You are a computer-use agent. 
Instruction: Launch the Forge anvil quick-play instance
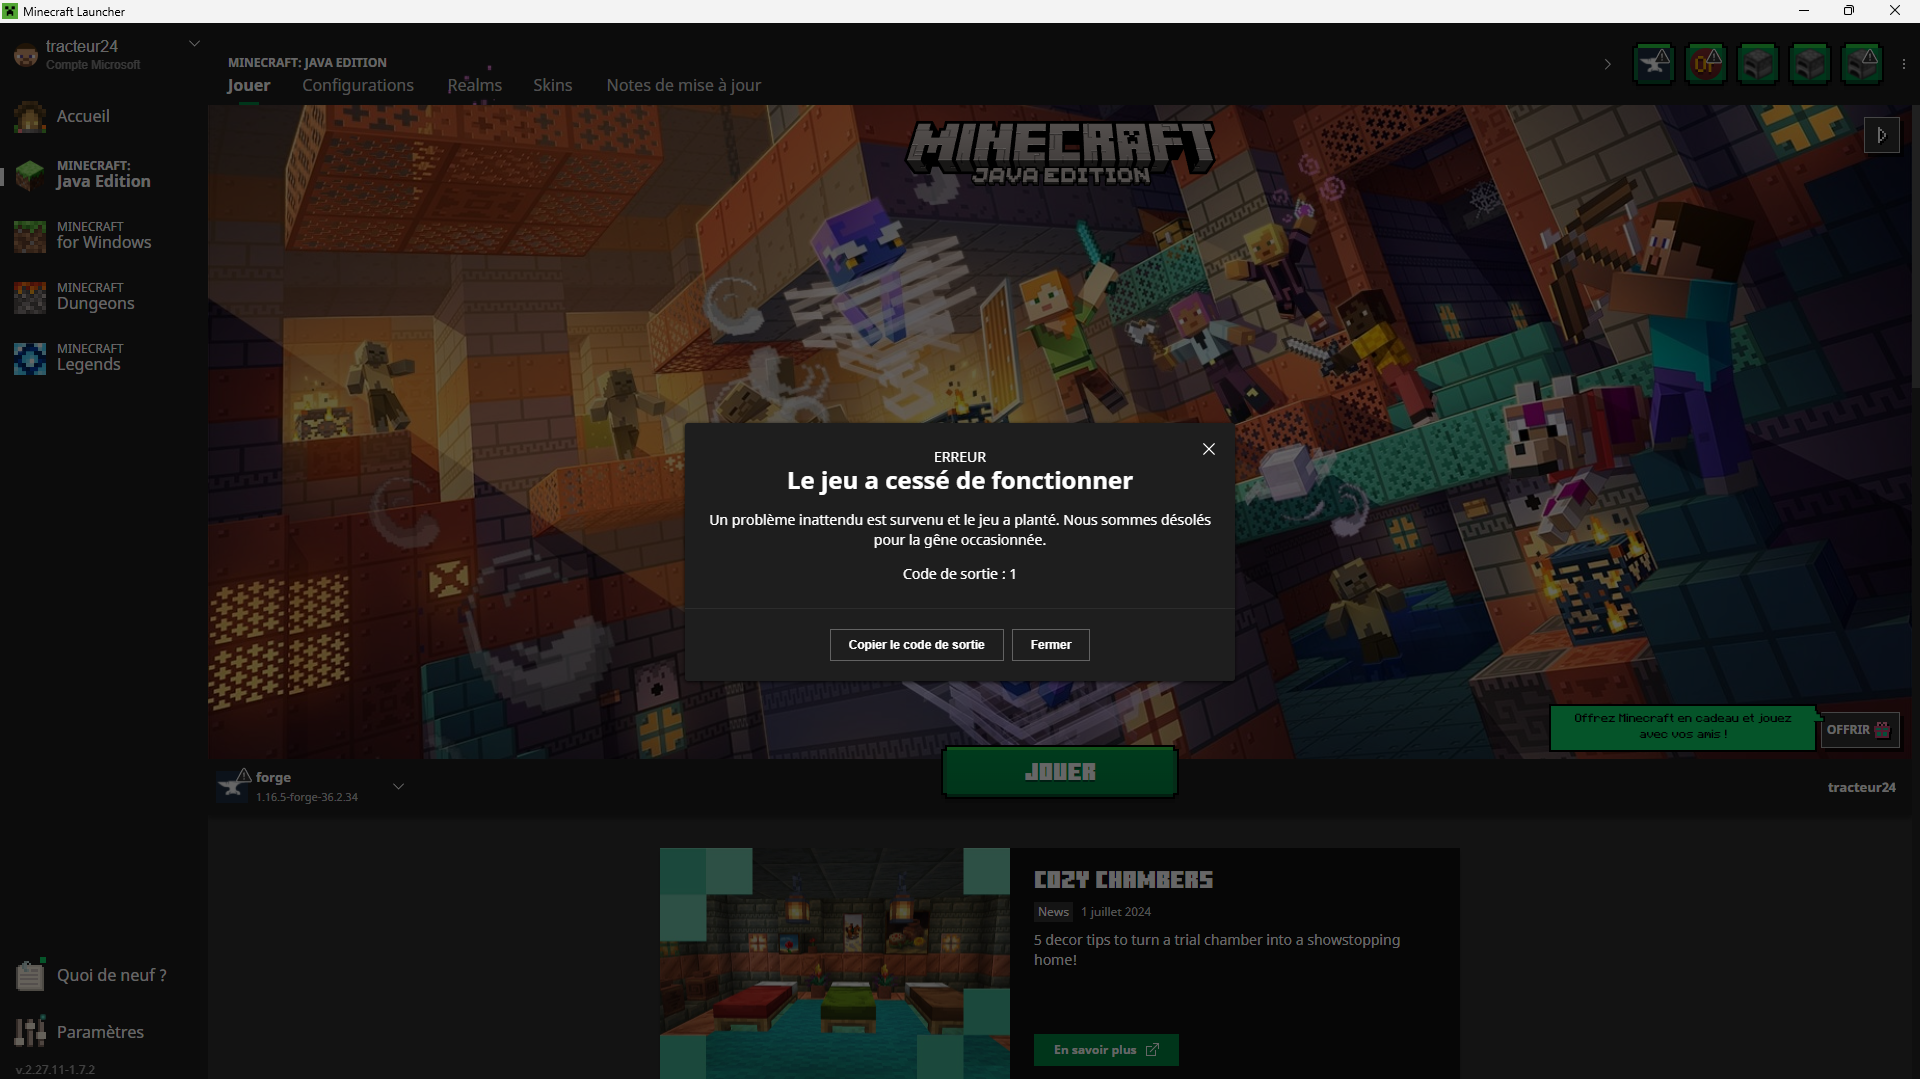(1654, 64)
